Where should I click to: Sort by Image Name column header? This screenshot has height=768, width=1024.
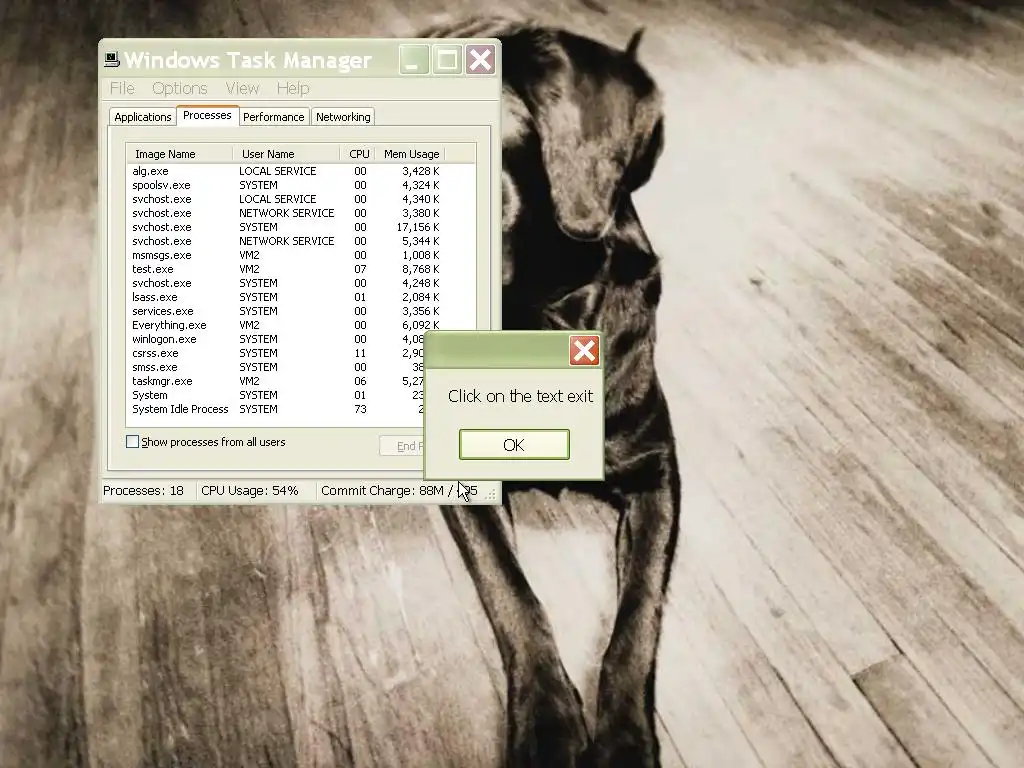click(x=180, y=154)
